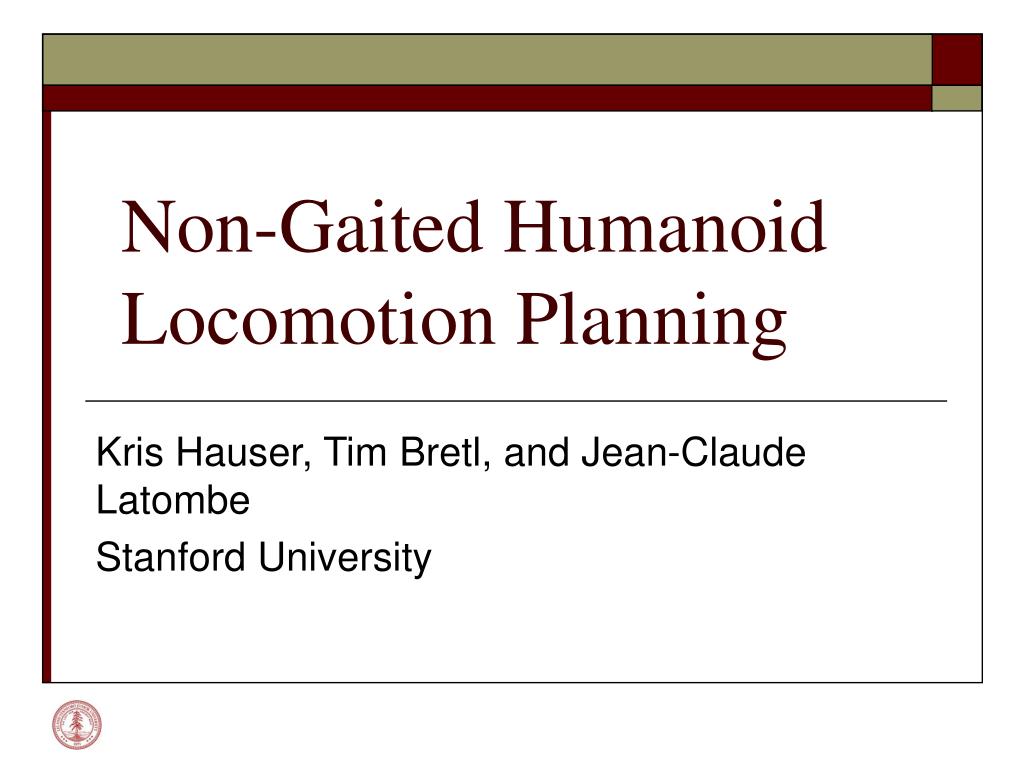This screenshot has height=768, width=1024.
Task: Click the word "Locomotion" in the title
Action: [308, 319]
